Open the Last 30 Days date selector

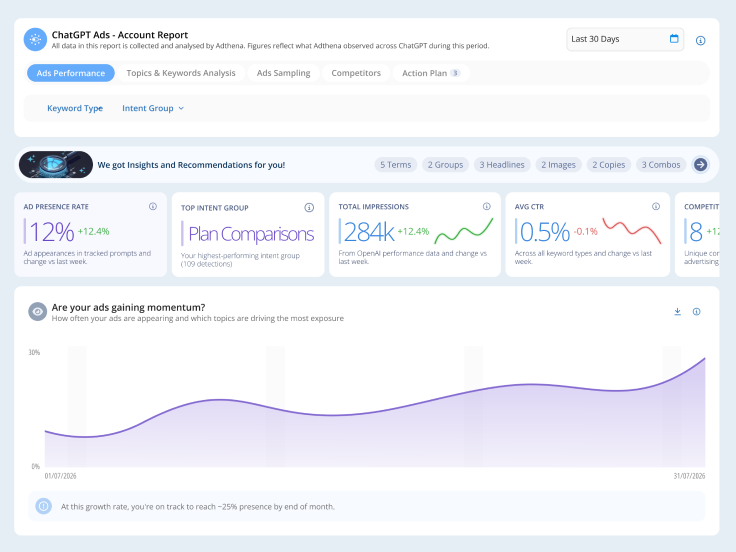[x=625, y=39]
